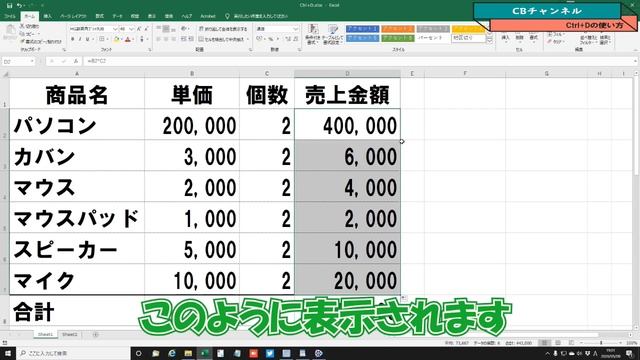Switch to the Formulas ribbon tab

point(100,16)
